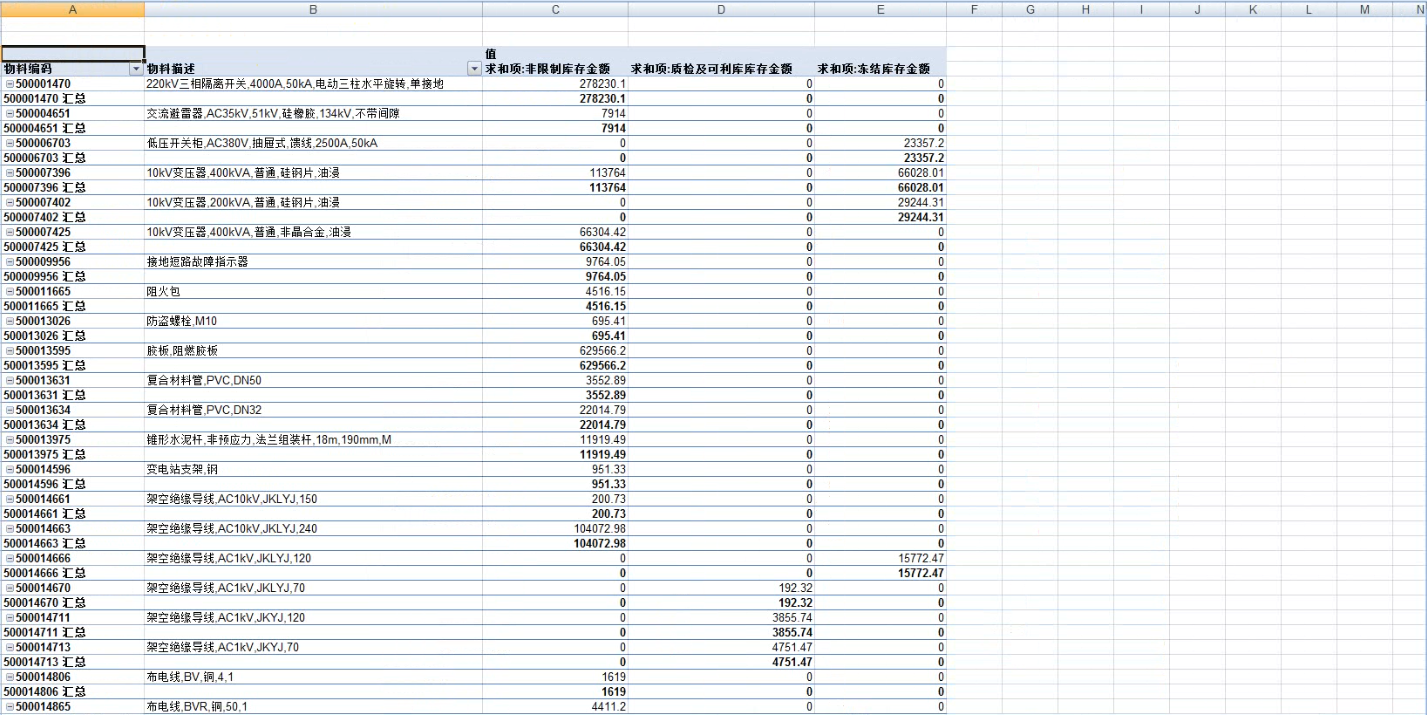
Task: Click collapse icon beside 500013634
Action: (x=10, y=410)
